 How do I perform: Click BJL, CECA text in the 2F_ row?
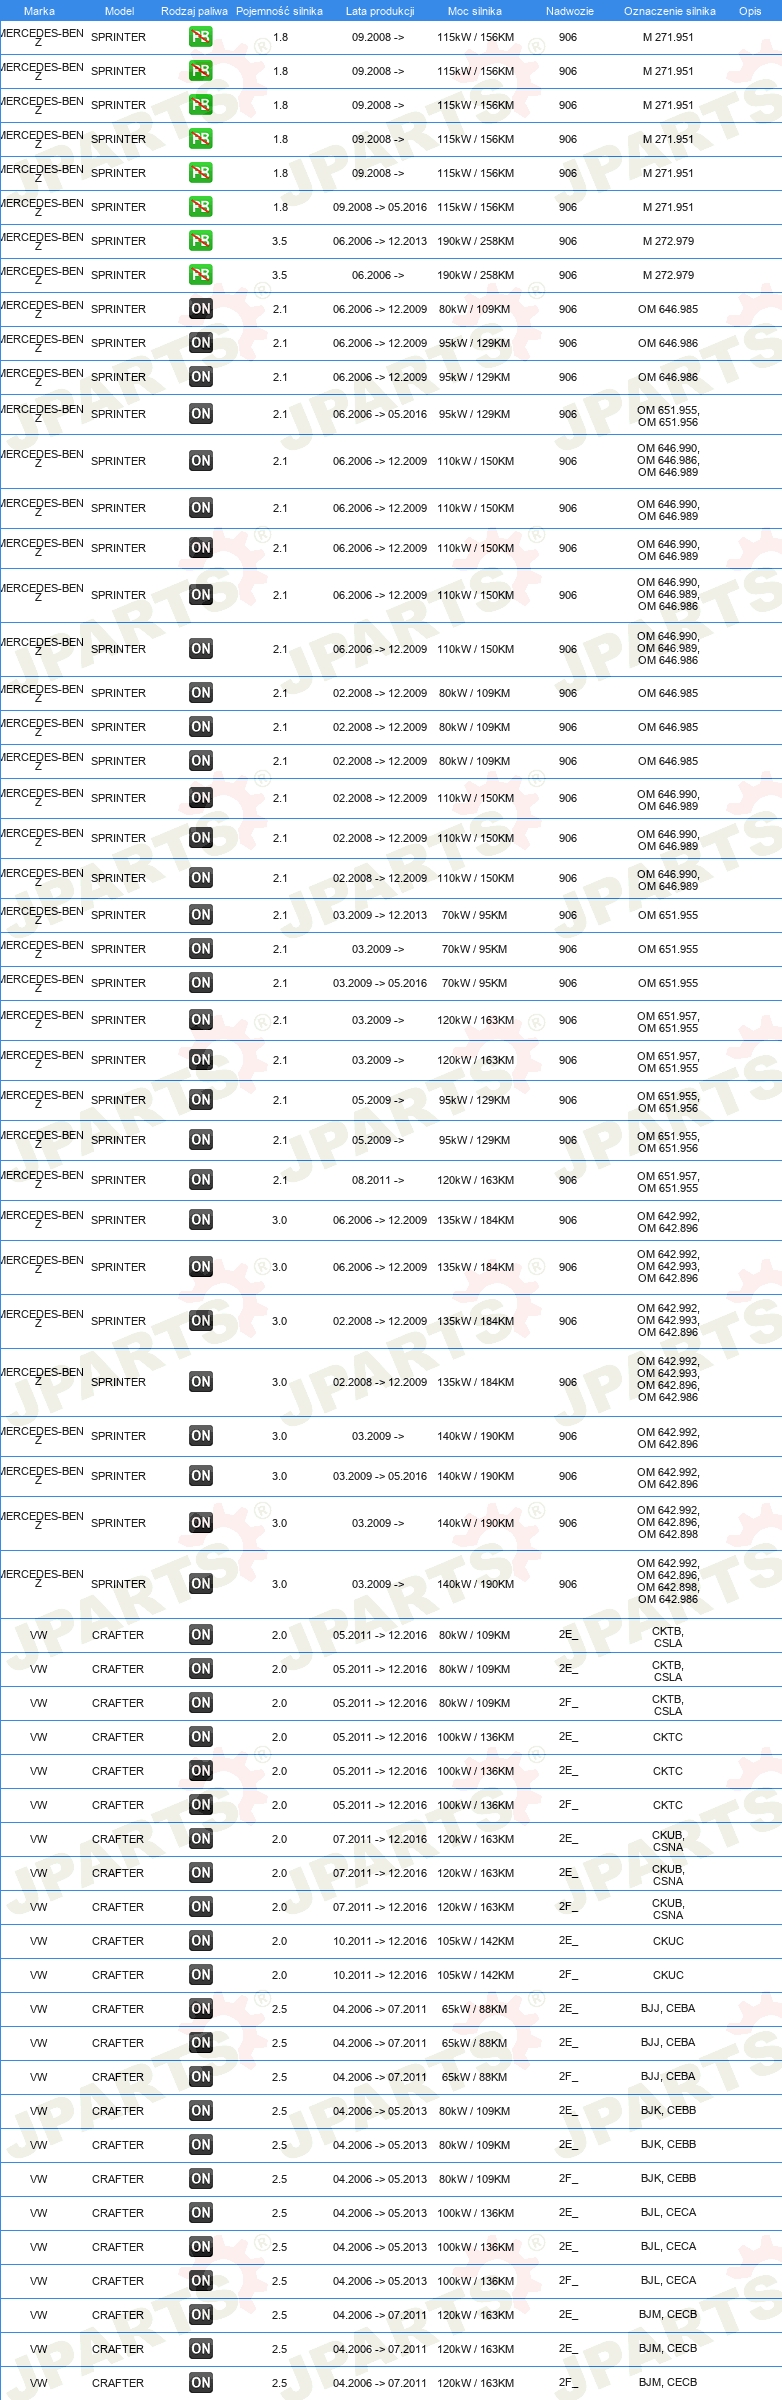668,2280
